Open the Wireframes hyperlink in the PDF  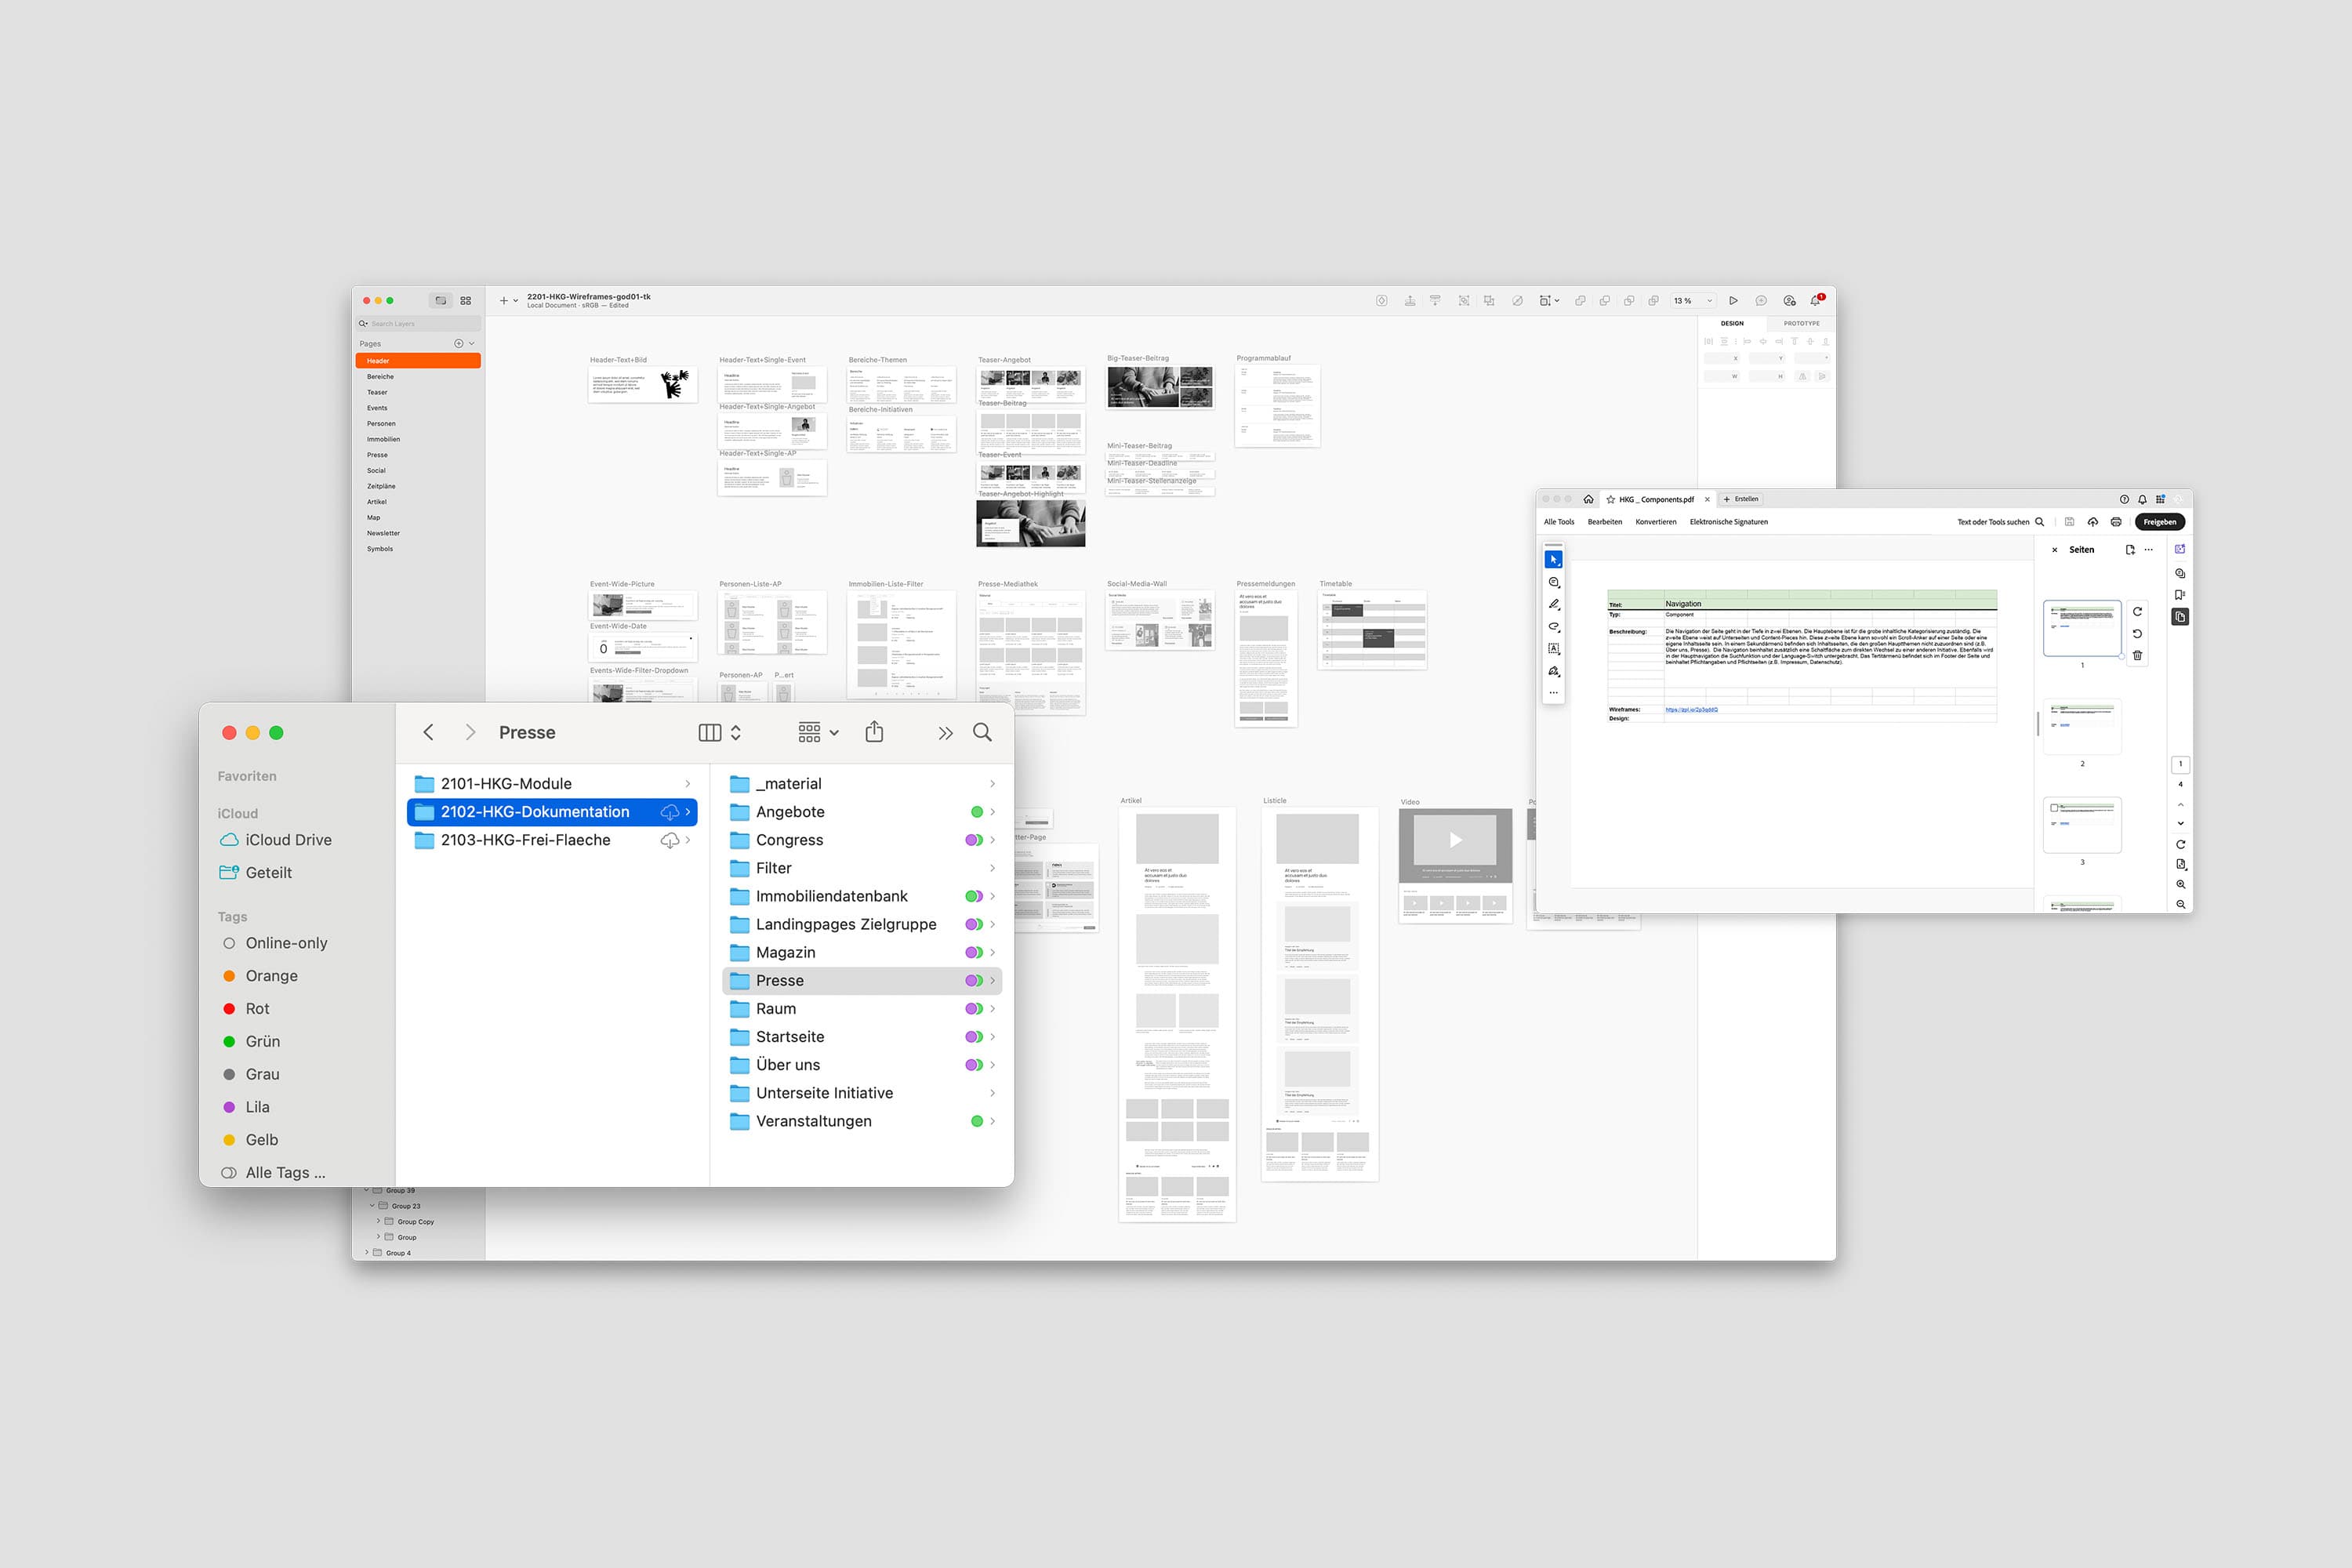(1691, 709)
